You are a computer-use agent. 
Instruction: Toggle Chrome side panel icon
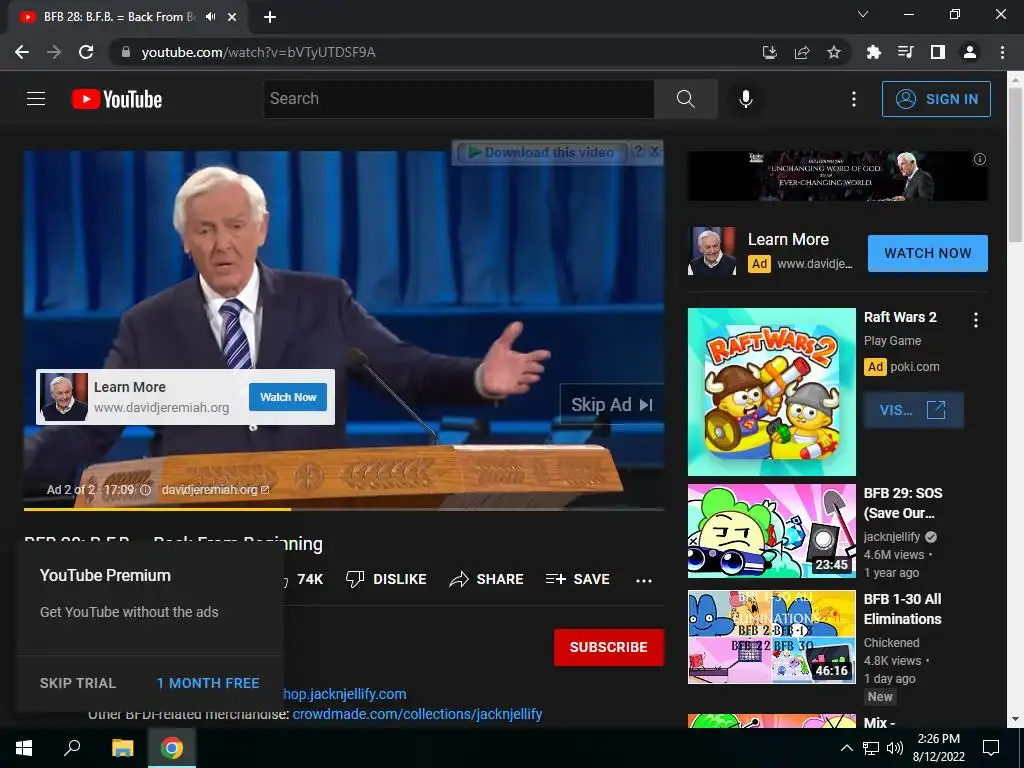938,52
